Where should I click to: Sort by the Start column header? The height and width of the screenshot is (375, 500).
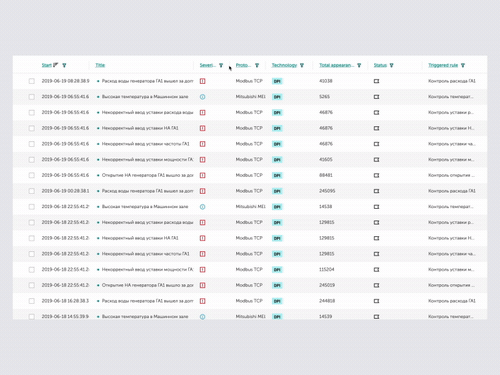[47, 65]
